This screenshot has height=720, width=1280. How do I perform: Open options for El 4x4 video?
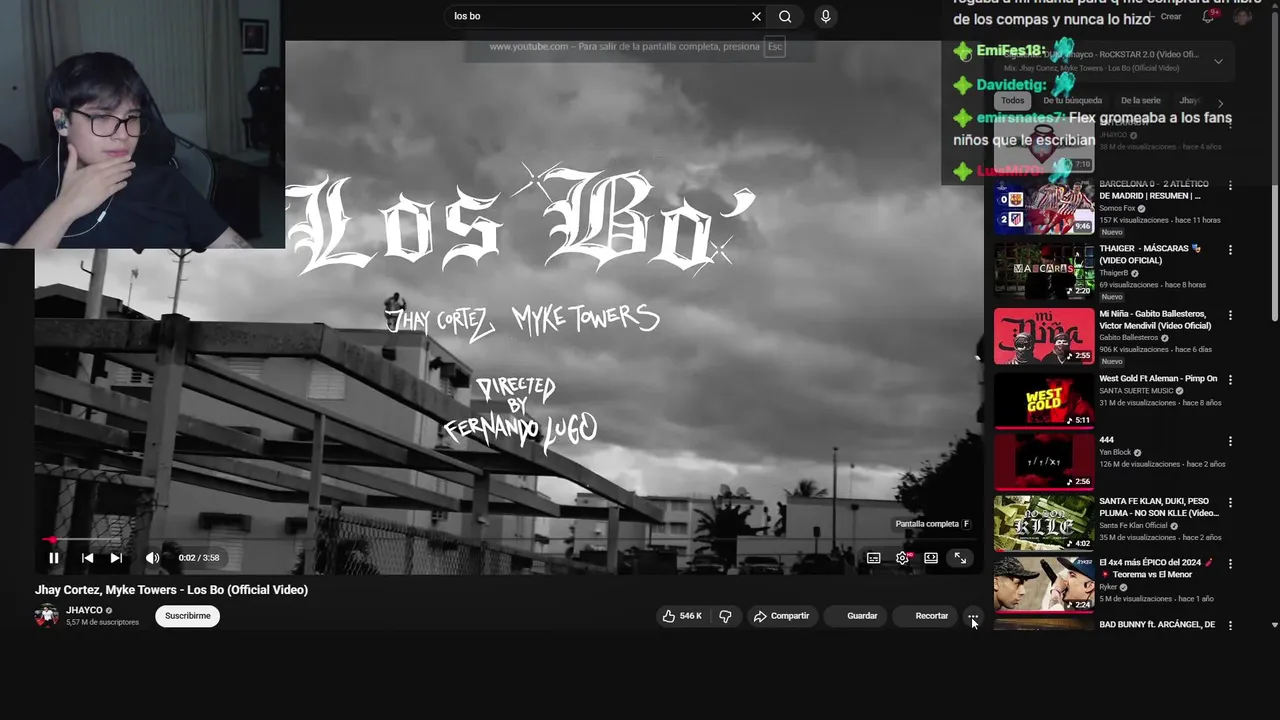click(x=1230, y=563)
